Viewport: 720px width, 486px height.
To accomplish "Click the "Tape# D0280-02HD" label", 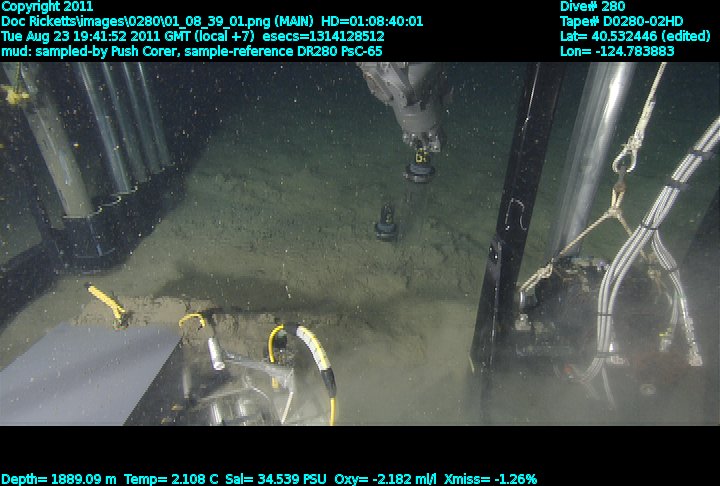I will point(621,22).
